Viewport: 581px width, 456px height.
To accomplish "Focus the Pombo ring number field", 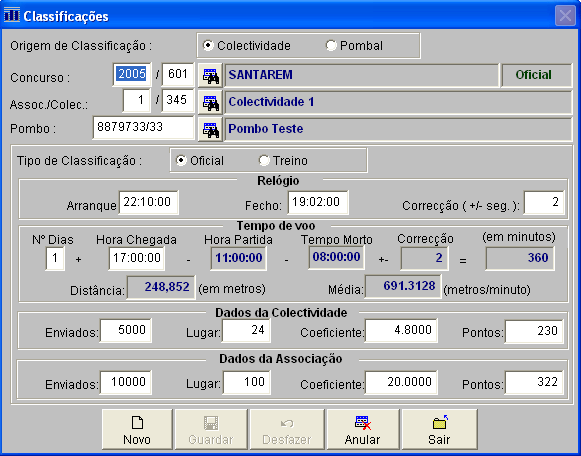I will 143,127.
